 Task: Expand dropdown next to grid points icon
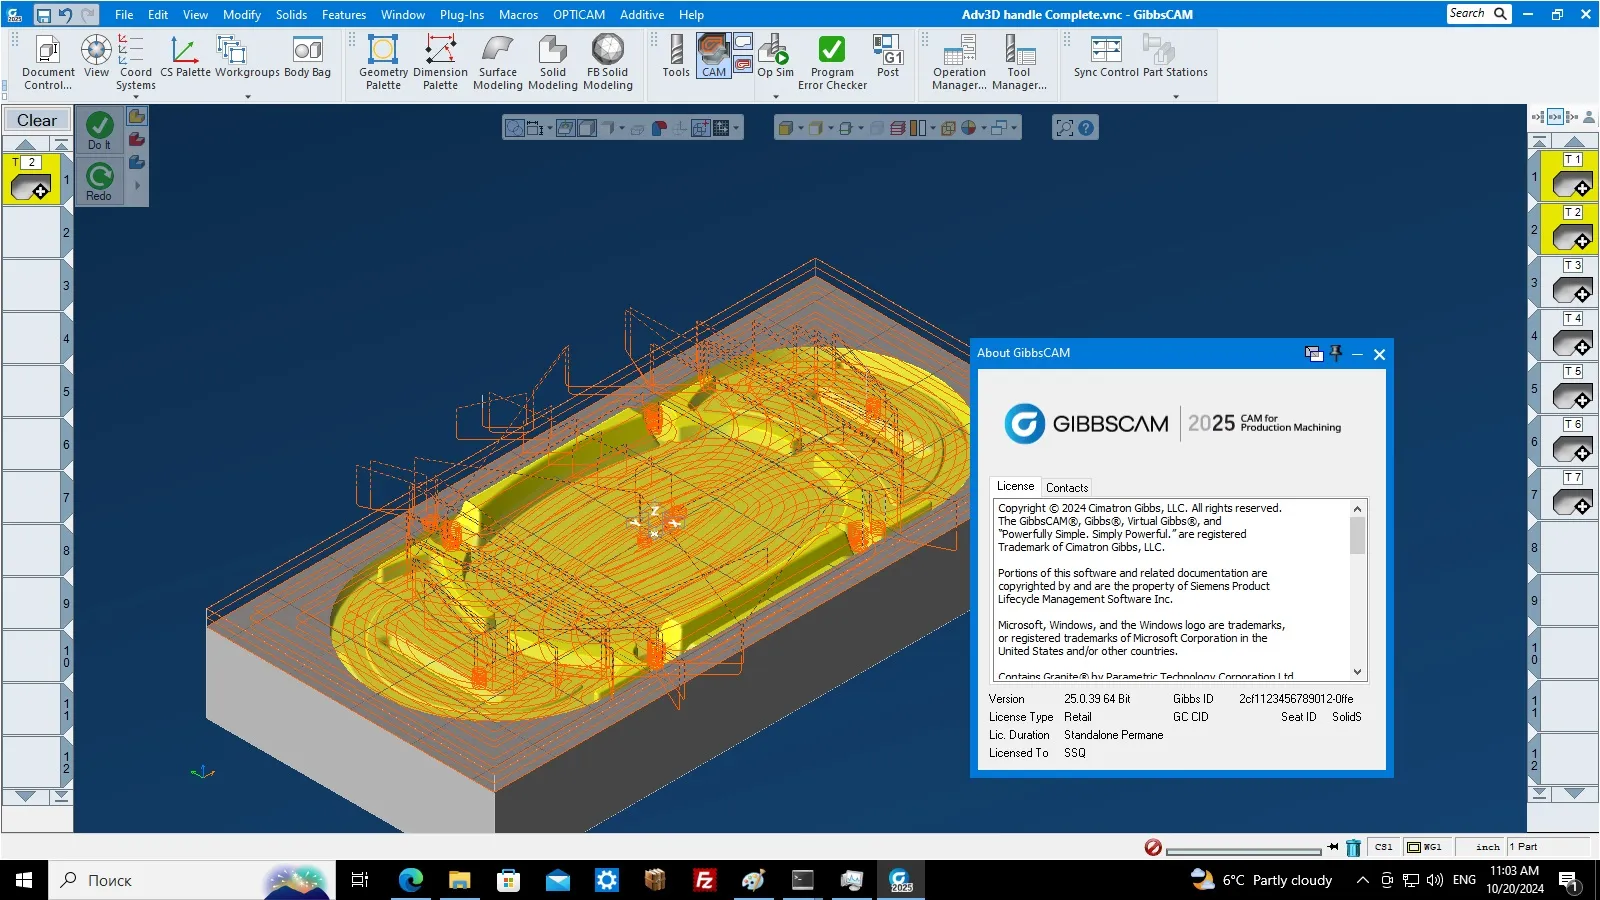pyautogui.click(x=736, y=128)
